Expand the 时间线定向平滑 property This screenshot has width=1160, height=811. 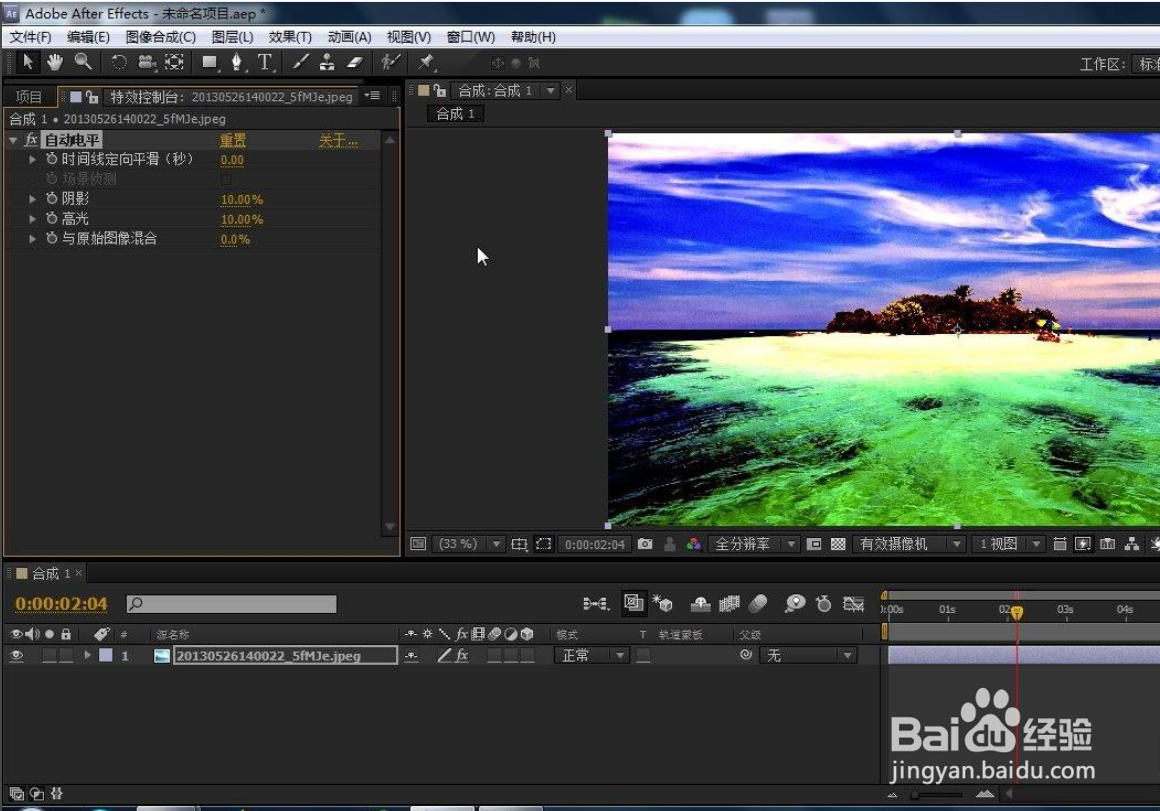[32, 158]
